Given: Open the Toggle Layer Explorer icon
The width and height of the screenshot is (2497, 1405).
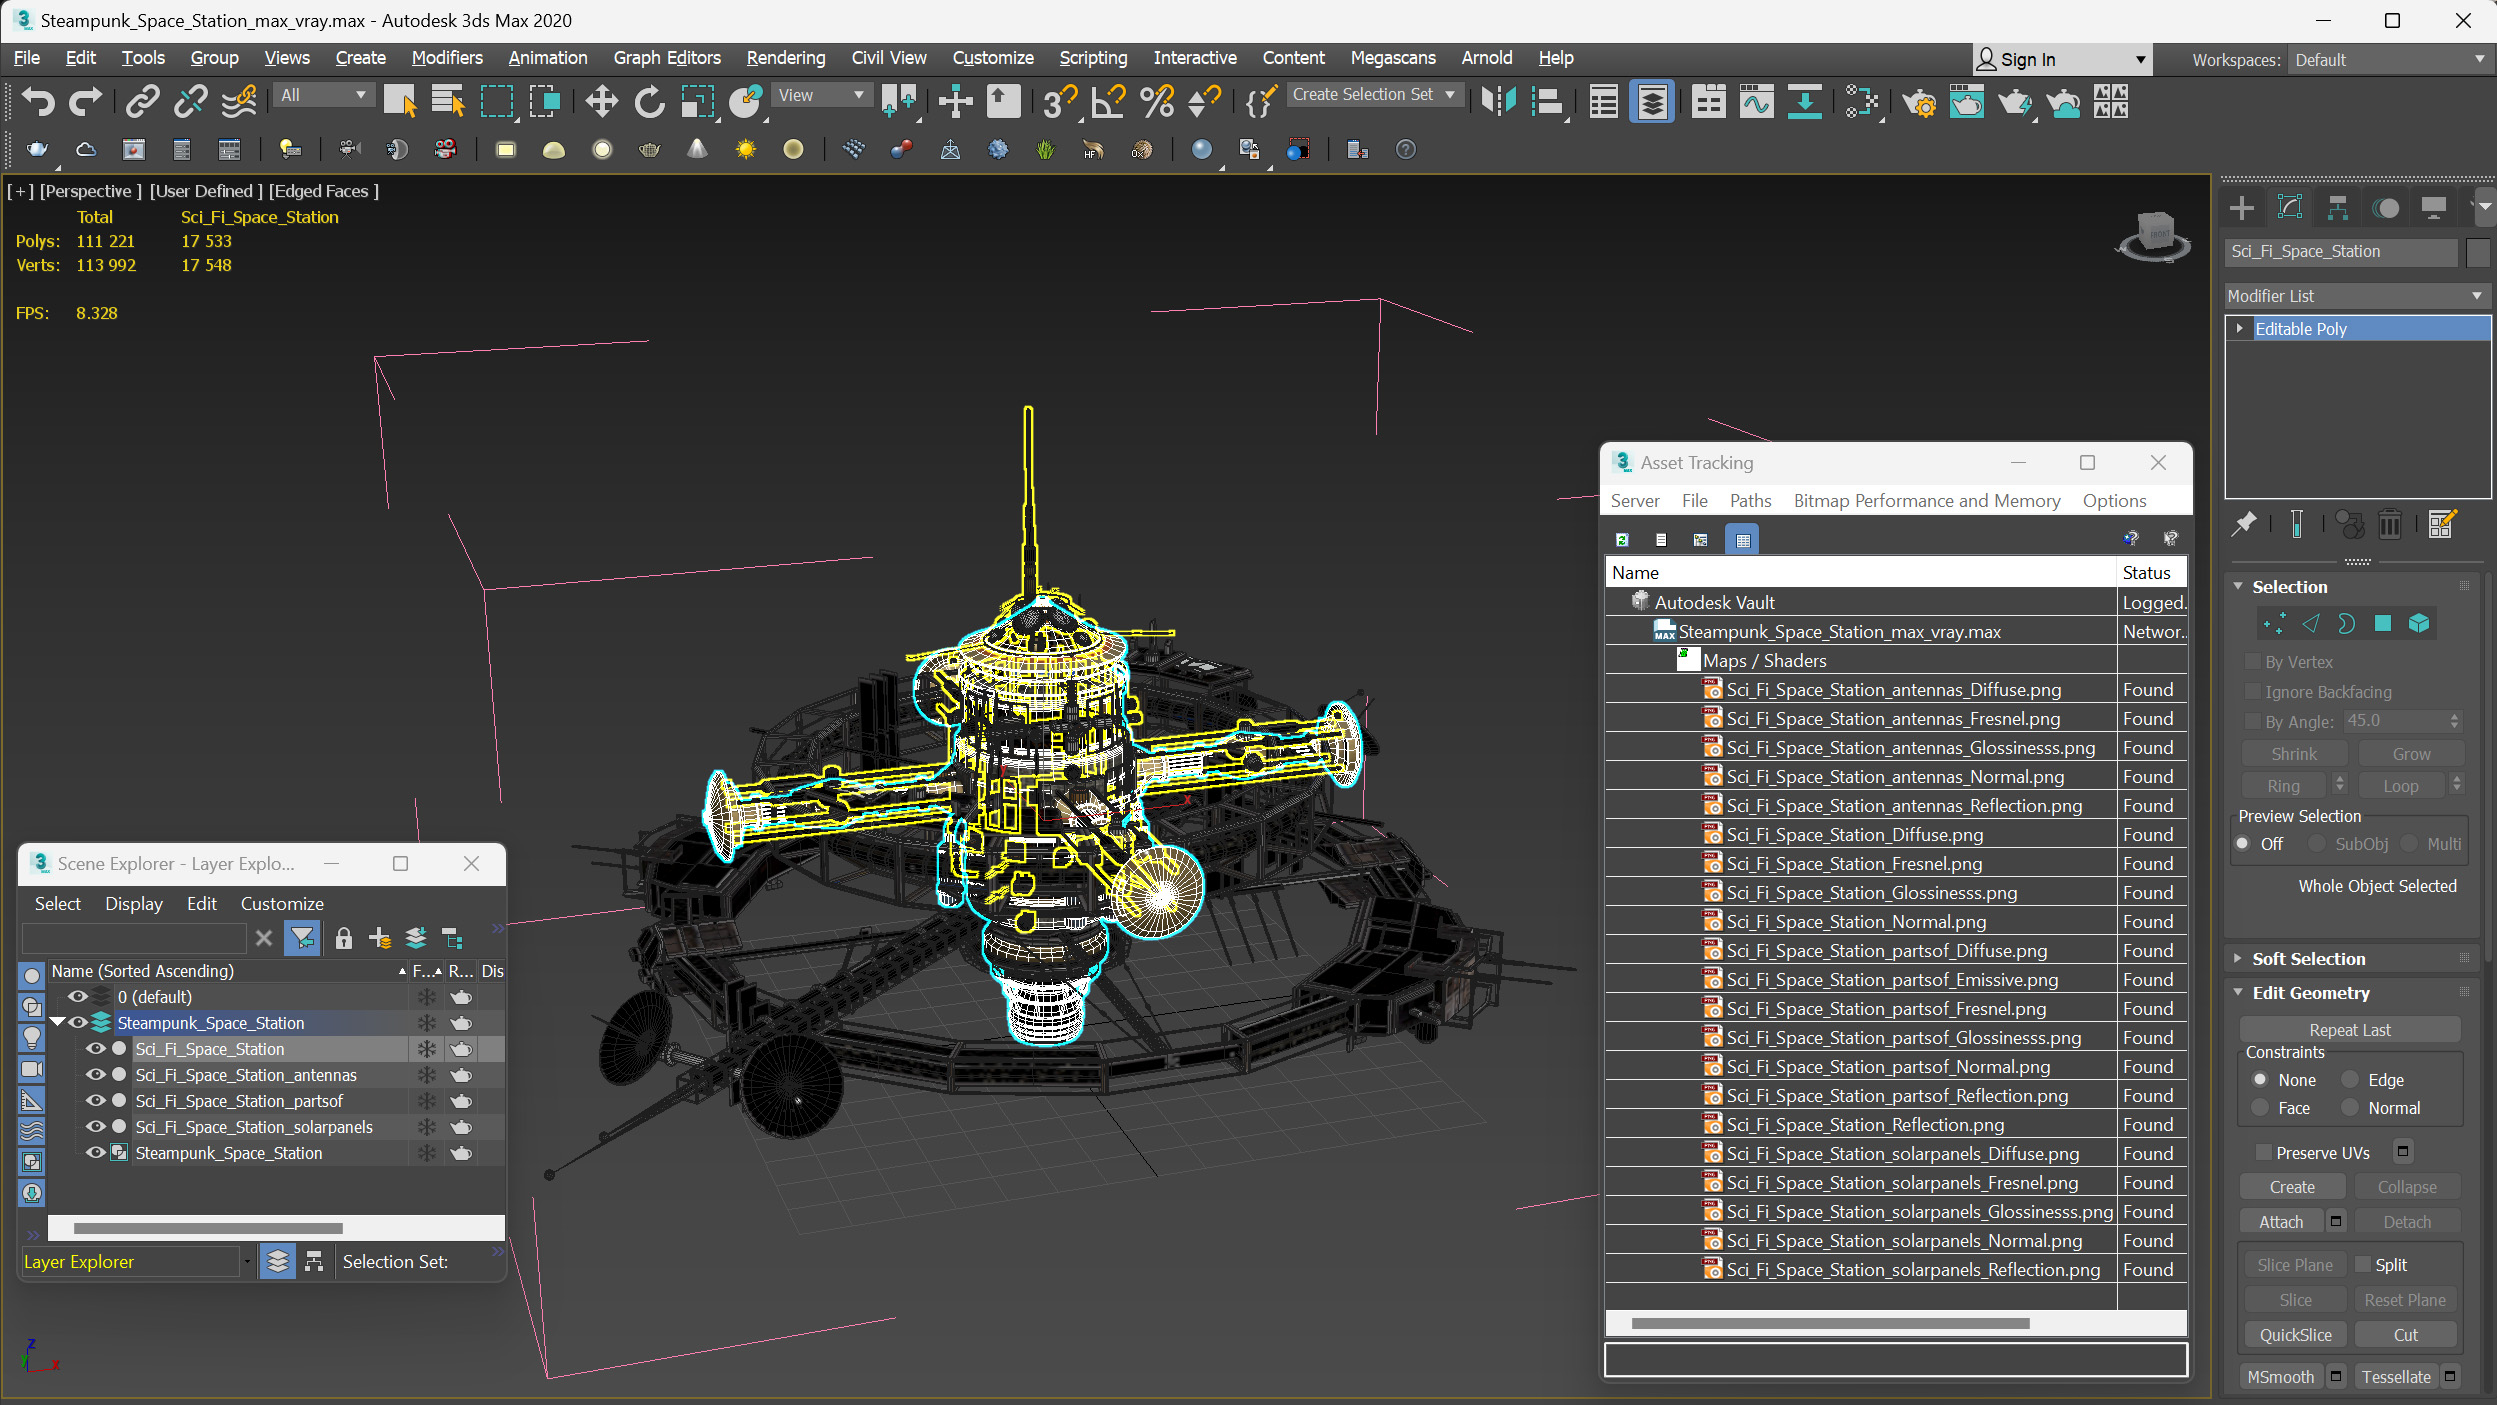Looking at the screenshot, I should [1652, 101].
